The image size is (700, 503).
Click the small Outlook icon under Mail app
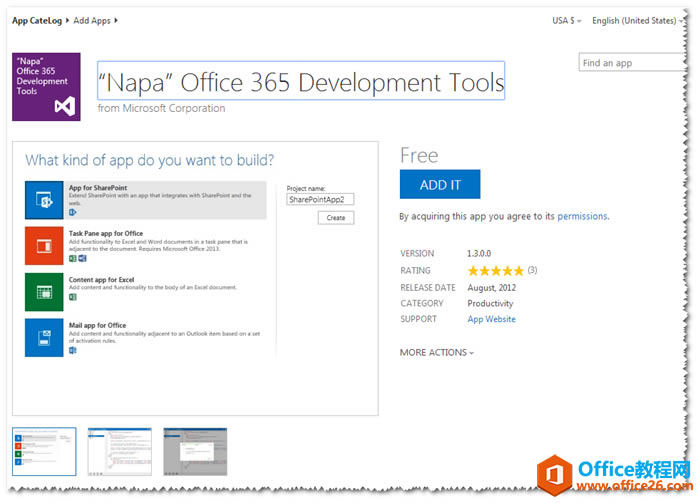(x=73, y=350)
